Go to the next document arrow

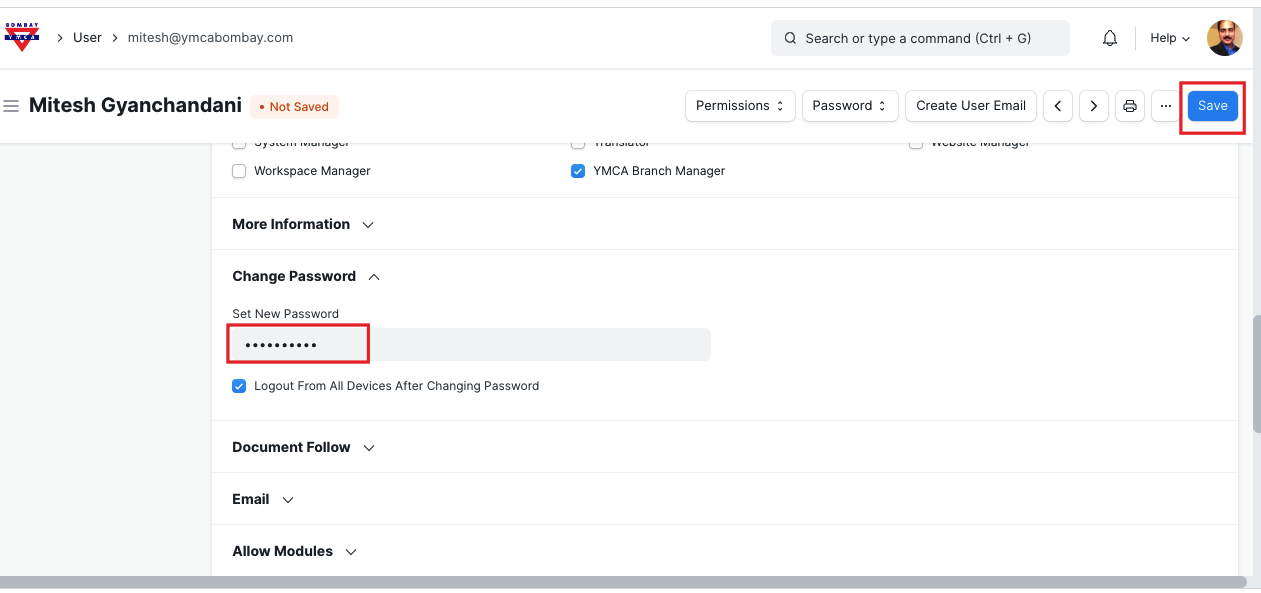point(1094,106)
